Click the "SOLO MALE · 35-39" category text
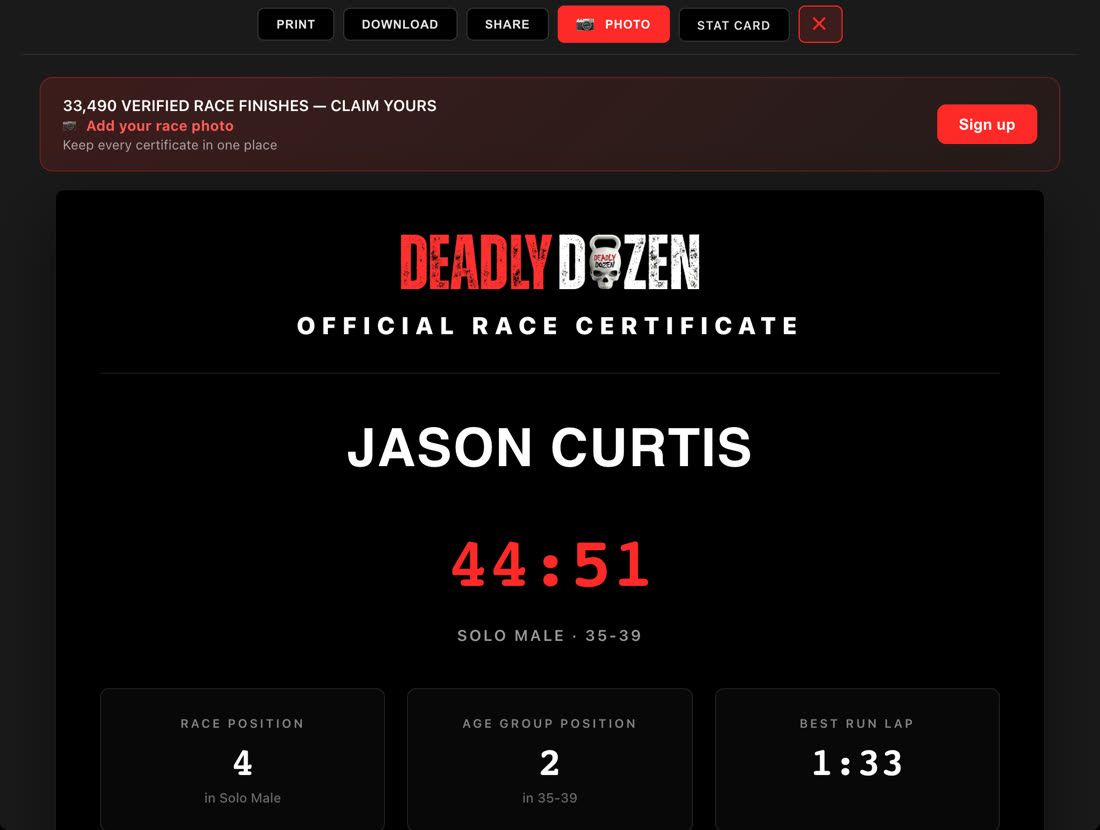Screen dimensions: 1100x830 pos(549,636)
